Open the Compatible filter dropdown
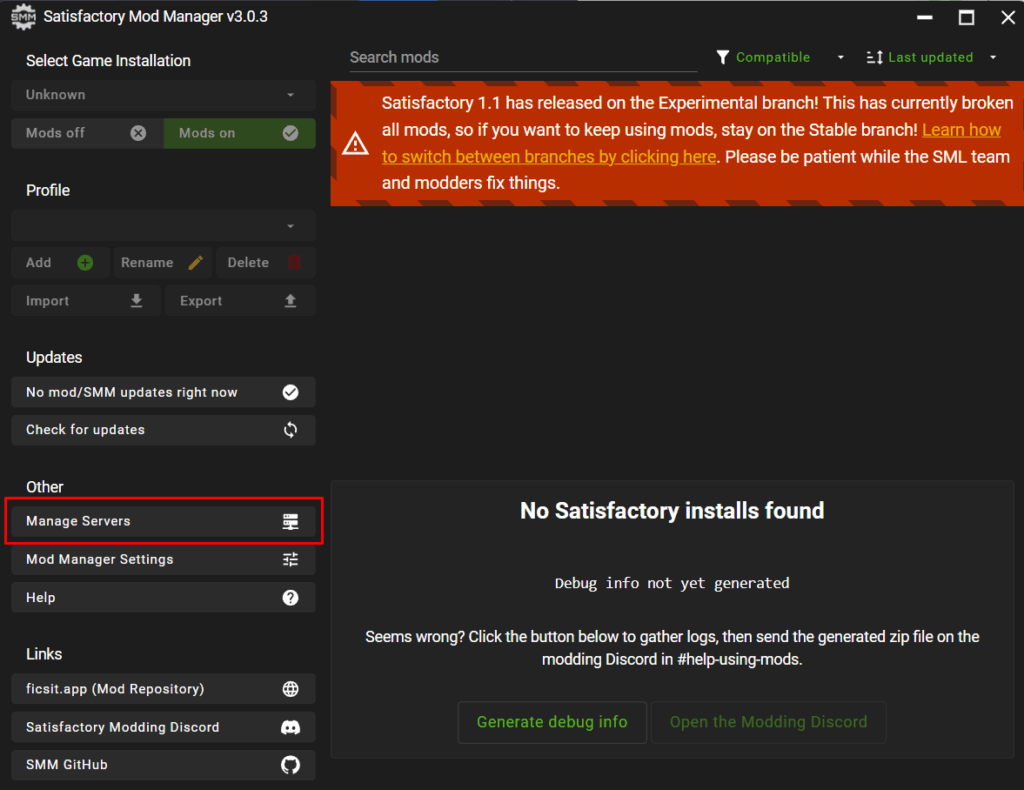 point(780,58)
